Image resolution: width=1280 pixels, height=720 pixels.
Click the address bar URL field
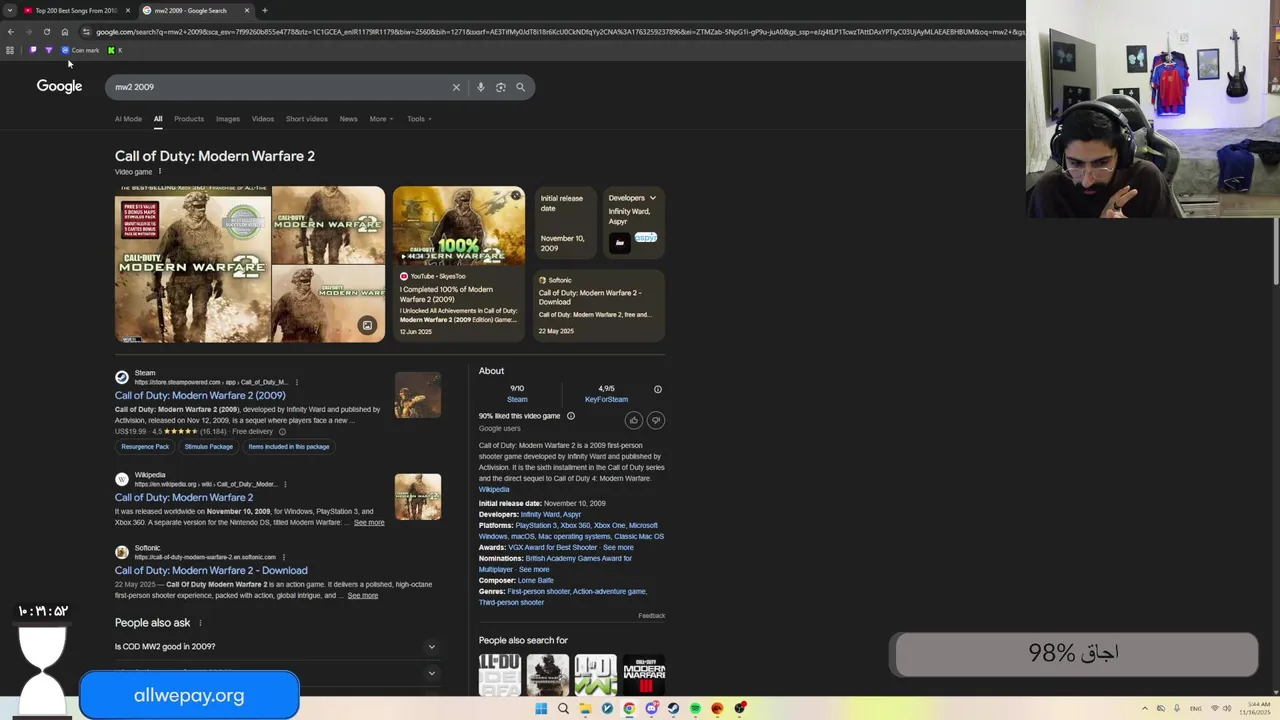pyautogui.click(x=560, y=32)
